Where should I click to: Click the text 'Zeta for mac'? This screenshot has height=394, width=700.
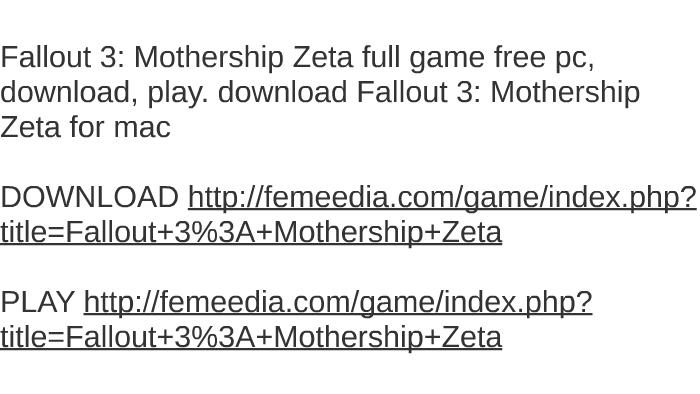click(x=85, y=127)
